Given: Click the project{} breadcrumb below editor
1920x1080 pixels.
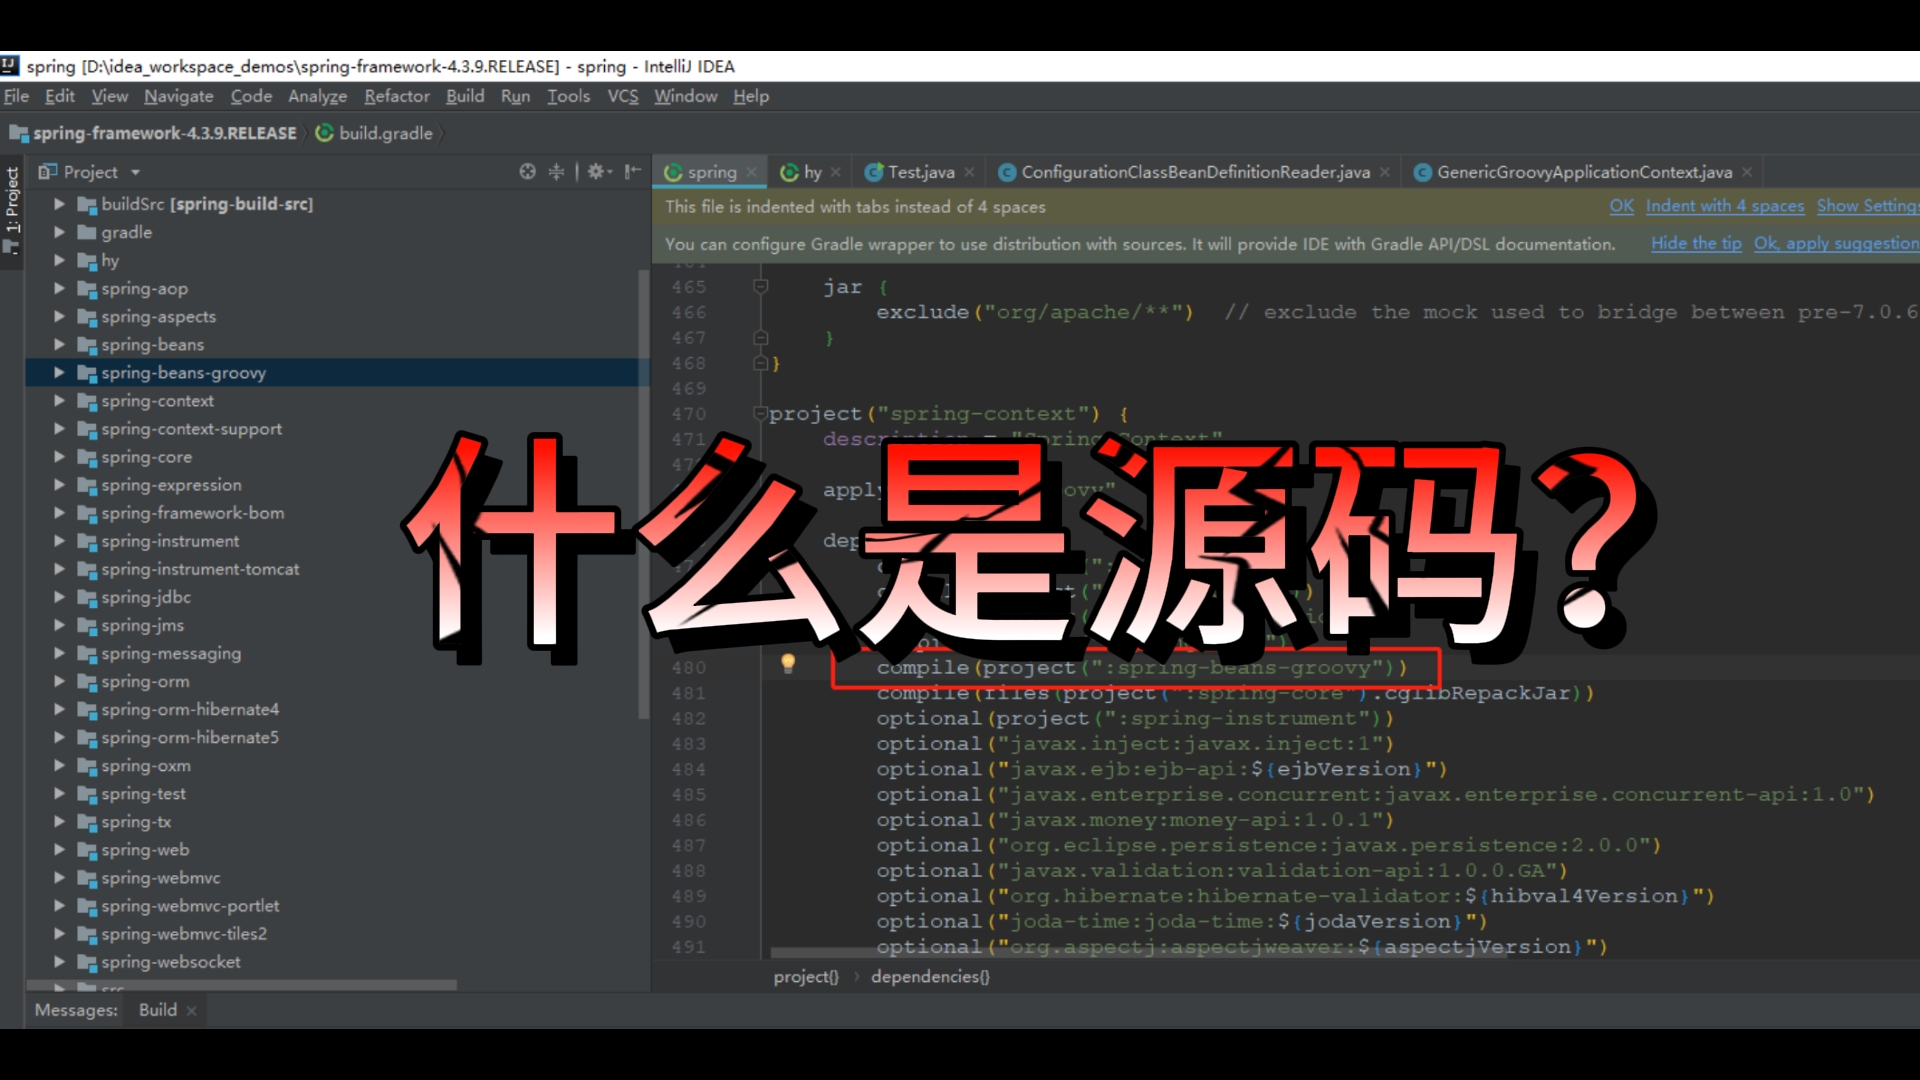Looking at the screenshot, I should (806, 977).
